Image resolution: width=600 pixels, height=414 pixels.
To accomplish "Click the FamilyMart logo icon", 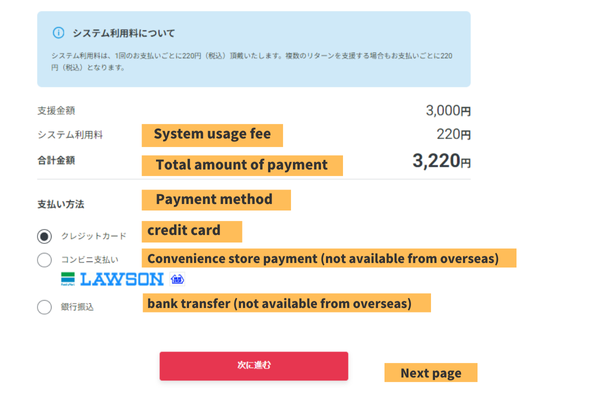I will pos(68,279).
